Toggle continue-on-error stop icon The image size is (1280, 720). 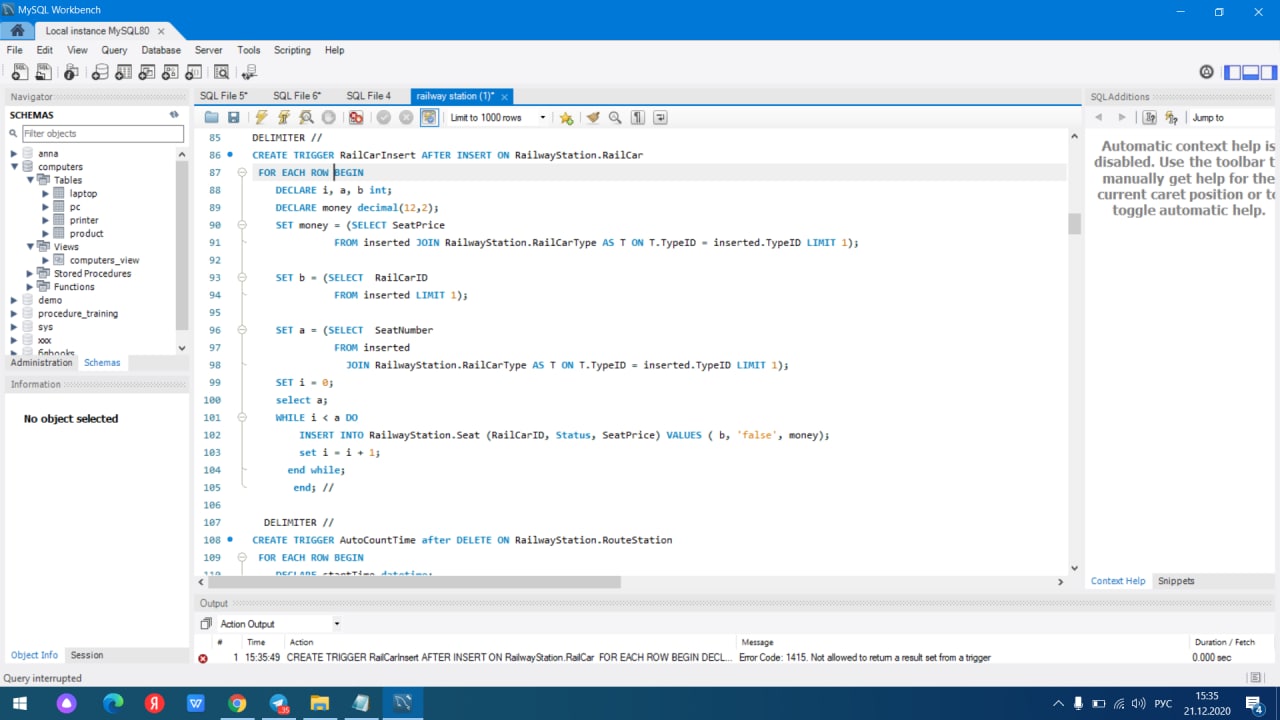click(356, 118)
